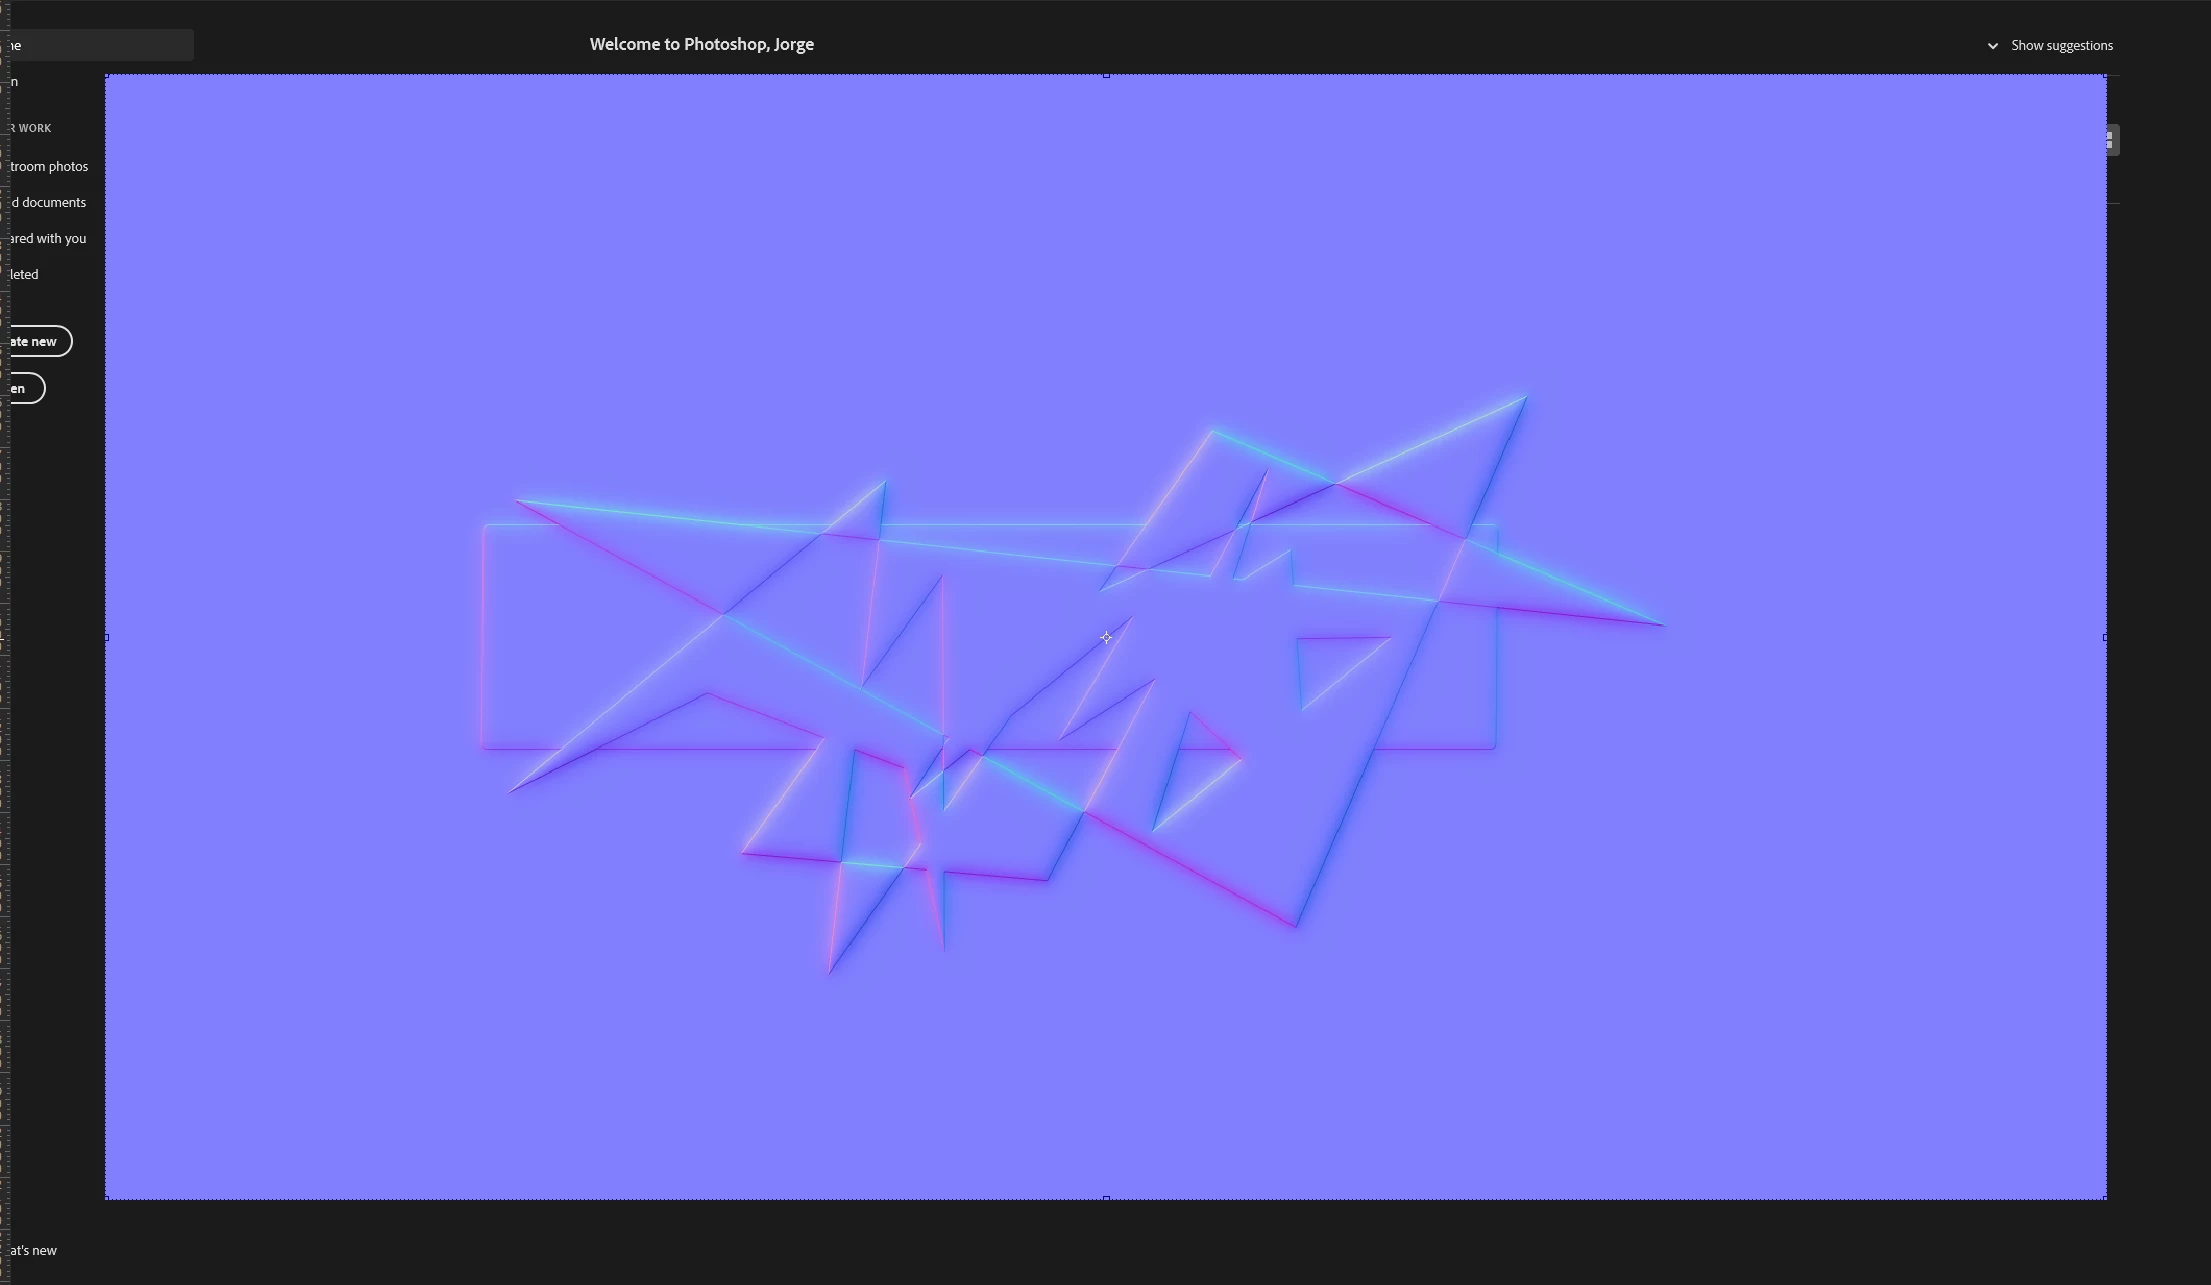The width and height of the screenshot is (2211, 1285).
Task: Open Cloud documents in sidebar
Action: pyautogui.click(x=48, y=202)
